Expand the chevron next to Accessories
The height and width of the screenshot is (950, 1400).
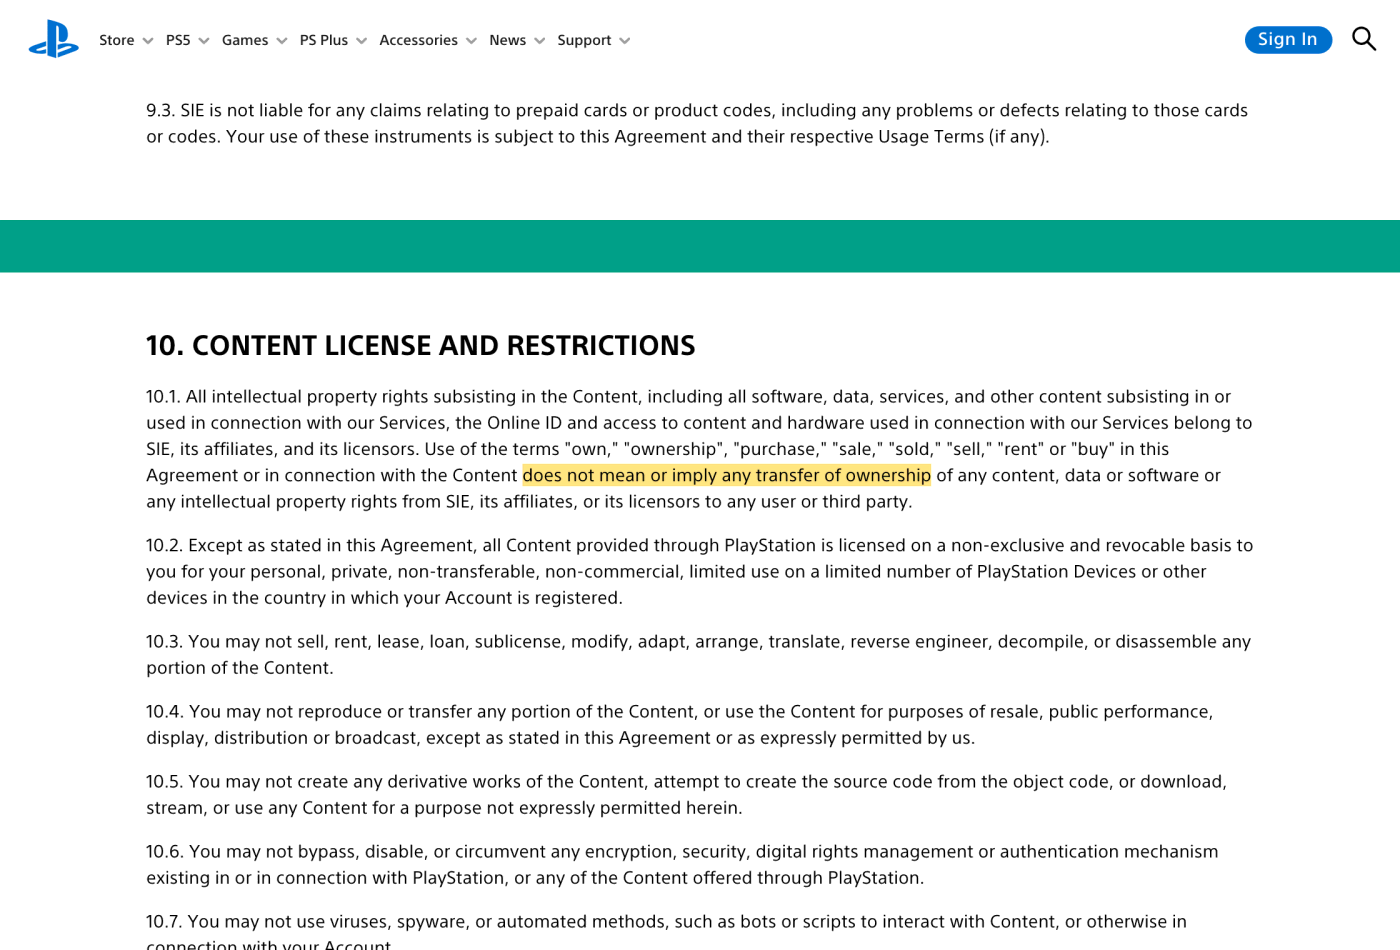tap(472, 41)
